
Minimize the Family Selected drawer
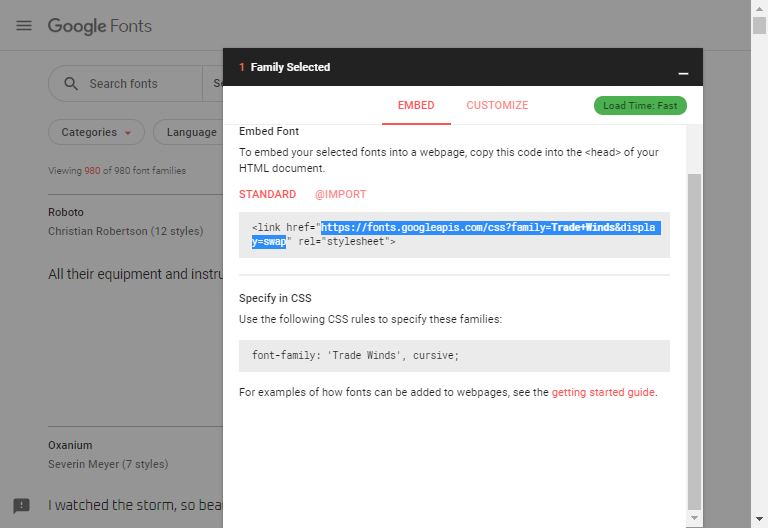click(x=683, y=73)
